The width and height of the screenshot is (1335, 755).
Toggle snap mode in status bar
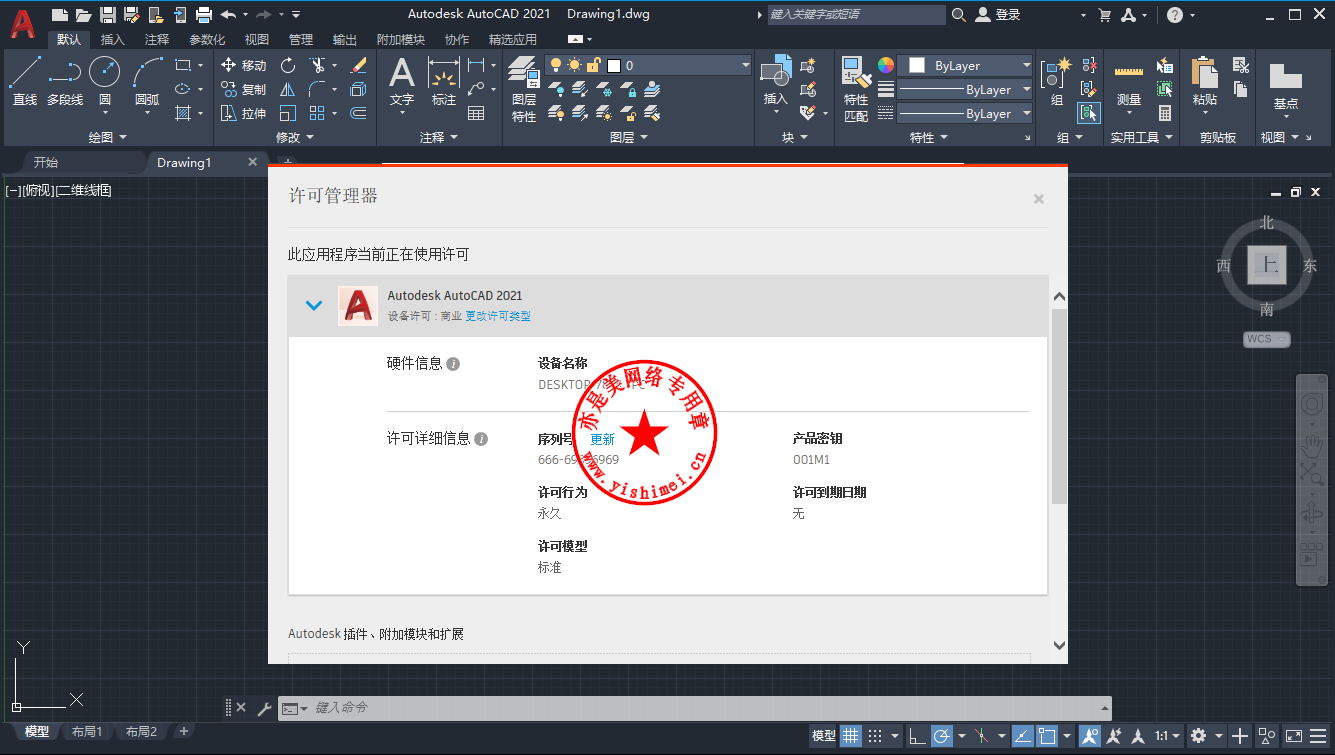coord(875,736)
